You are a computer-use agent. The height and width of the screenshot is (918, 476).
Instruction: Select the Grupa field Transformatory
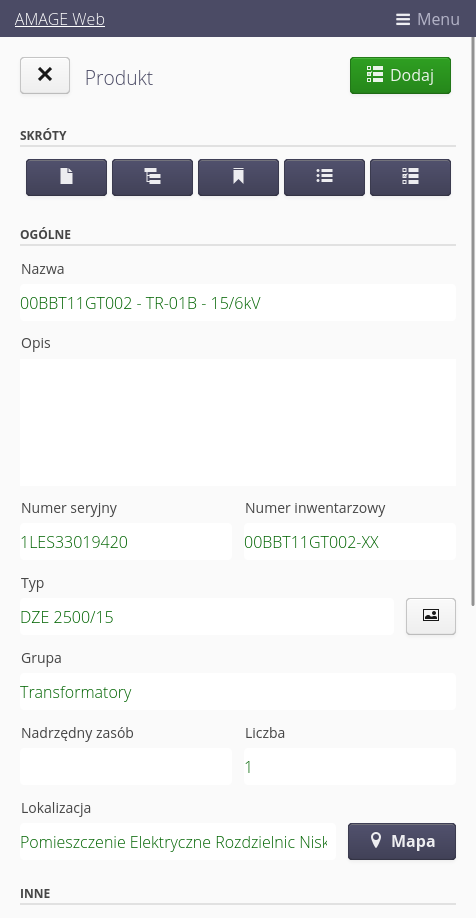(x=238, y=691)
